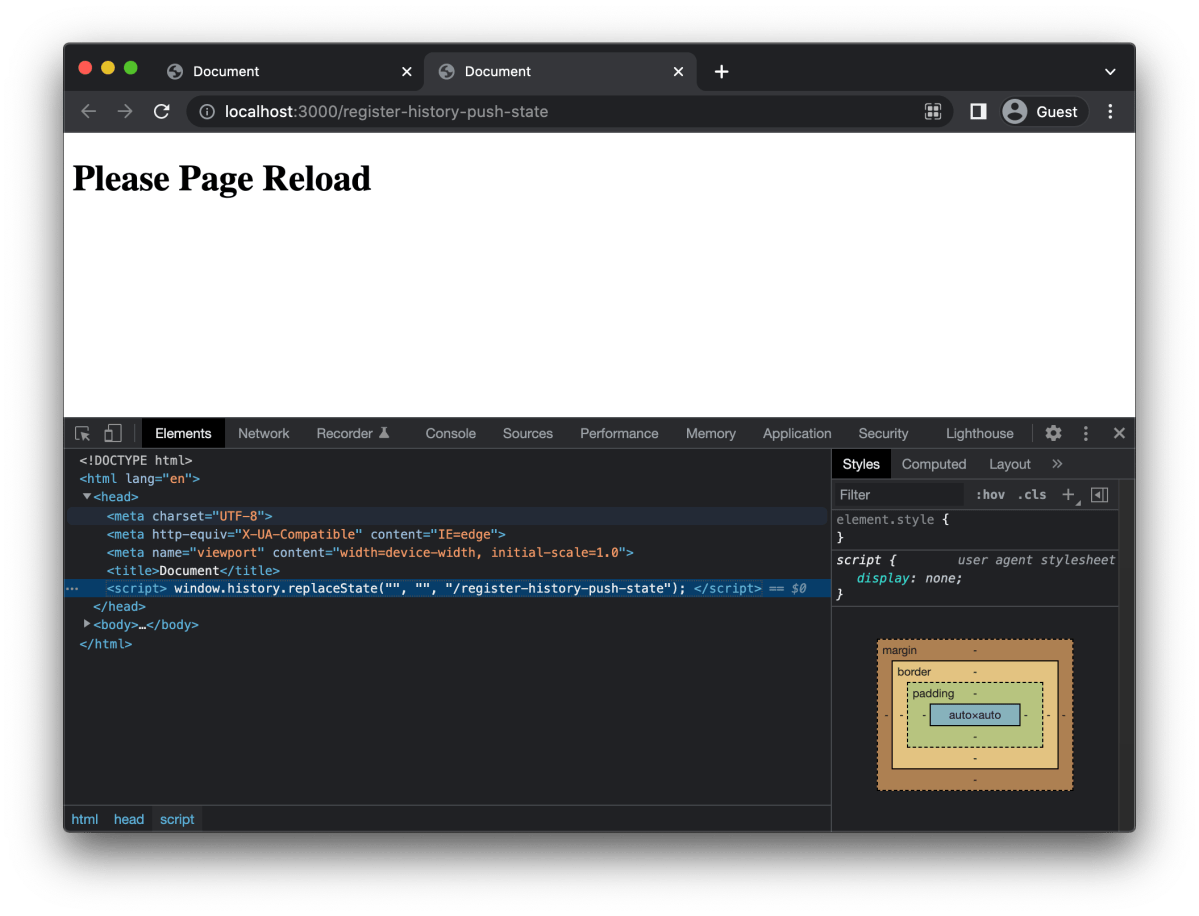Toggle the :hov element state button
The image size is (1199, 916).
989,495
